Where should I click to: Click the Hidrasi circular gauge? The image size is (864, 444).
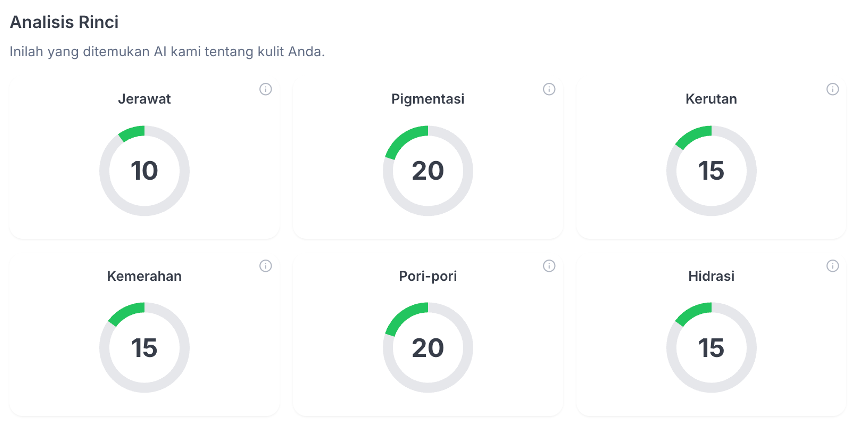coord(711,348)
